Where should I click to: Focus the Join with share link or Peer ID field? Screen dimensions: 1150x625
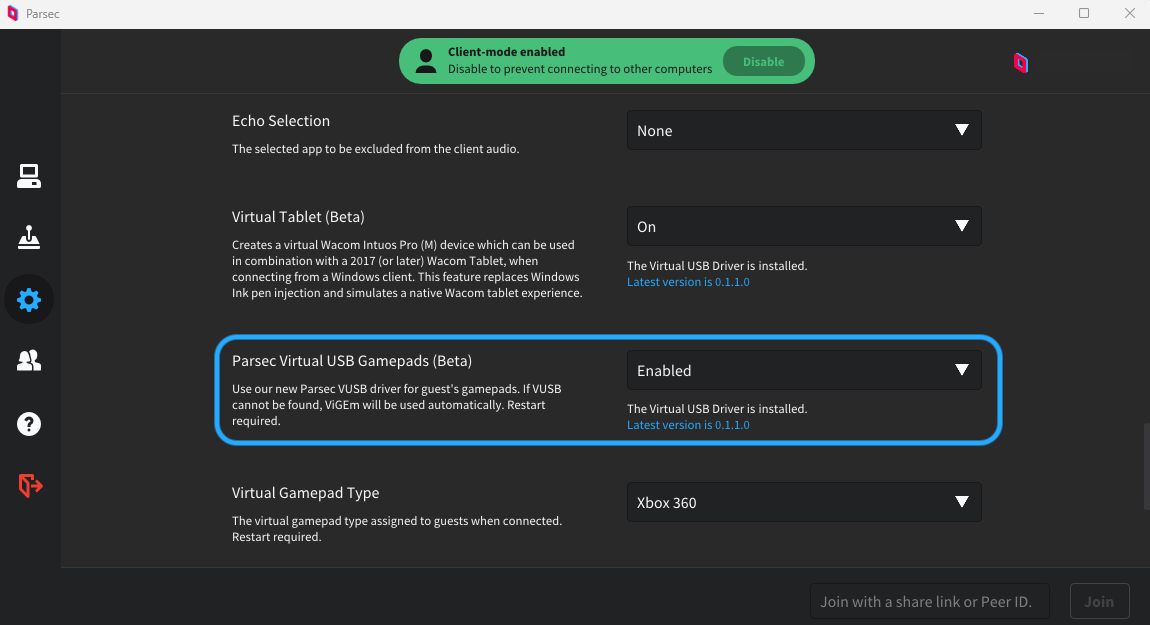click(x=929, y=602)
